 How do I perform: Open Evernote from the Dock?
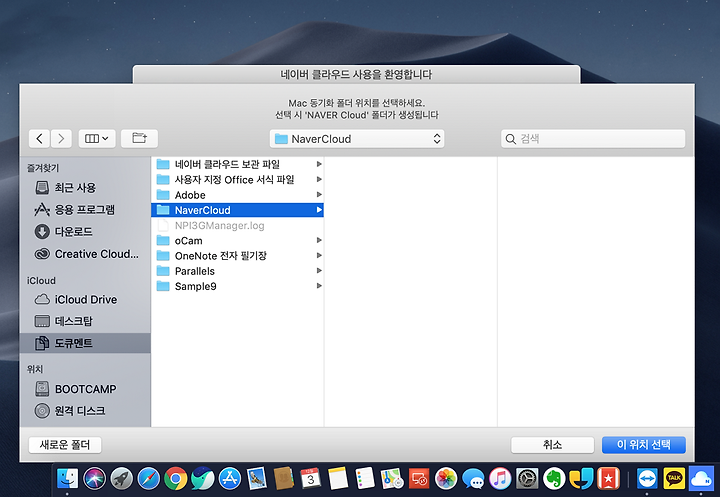[554, 479]
